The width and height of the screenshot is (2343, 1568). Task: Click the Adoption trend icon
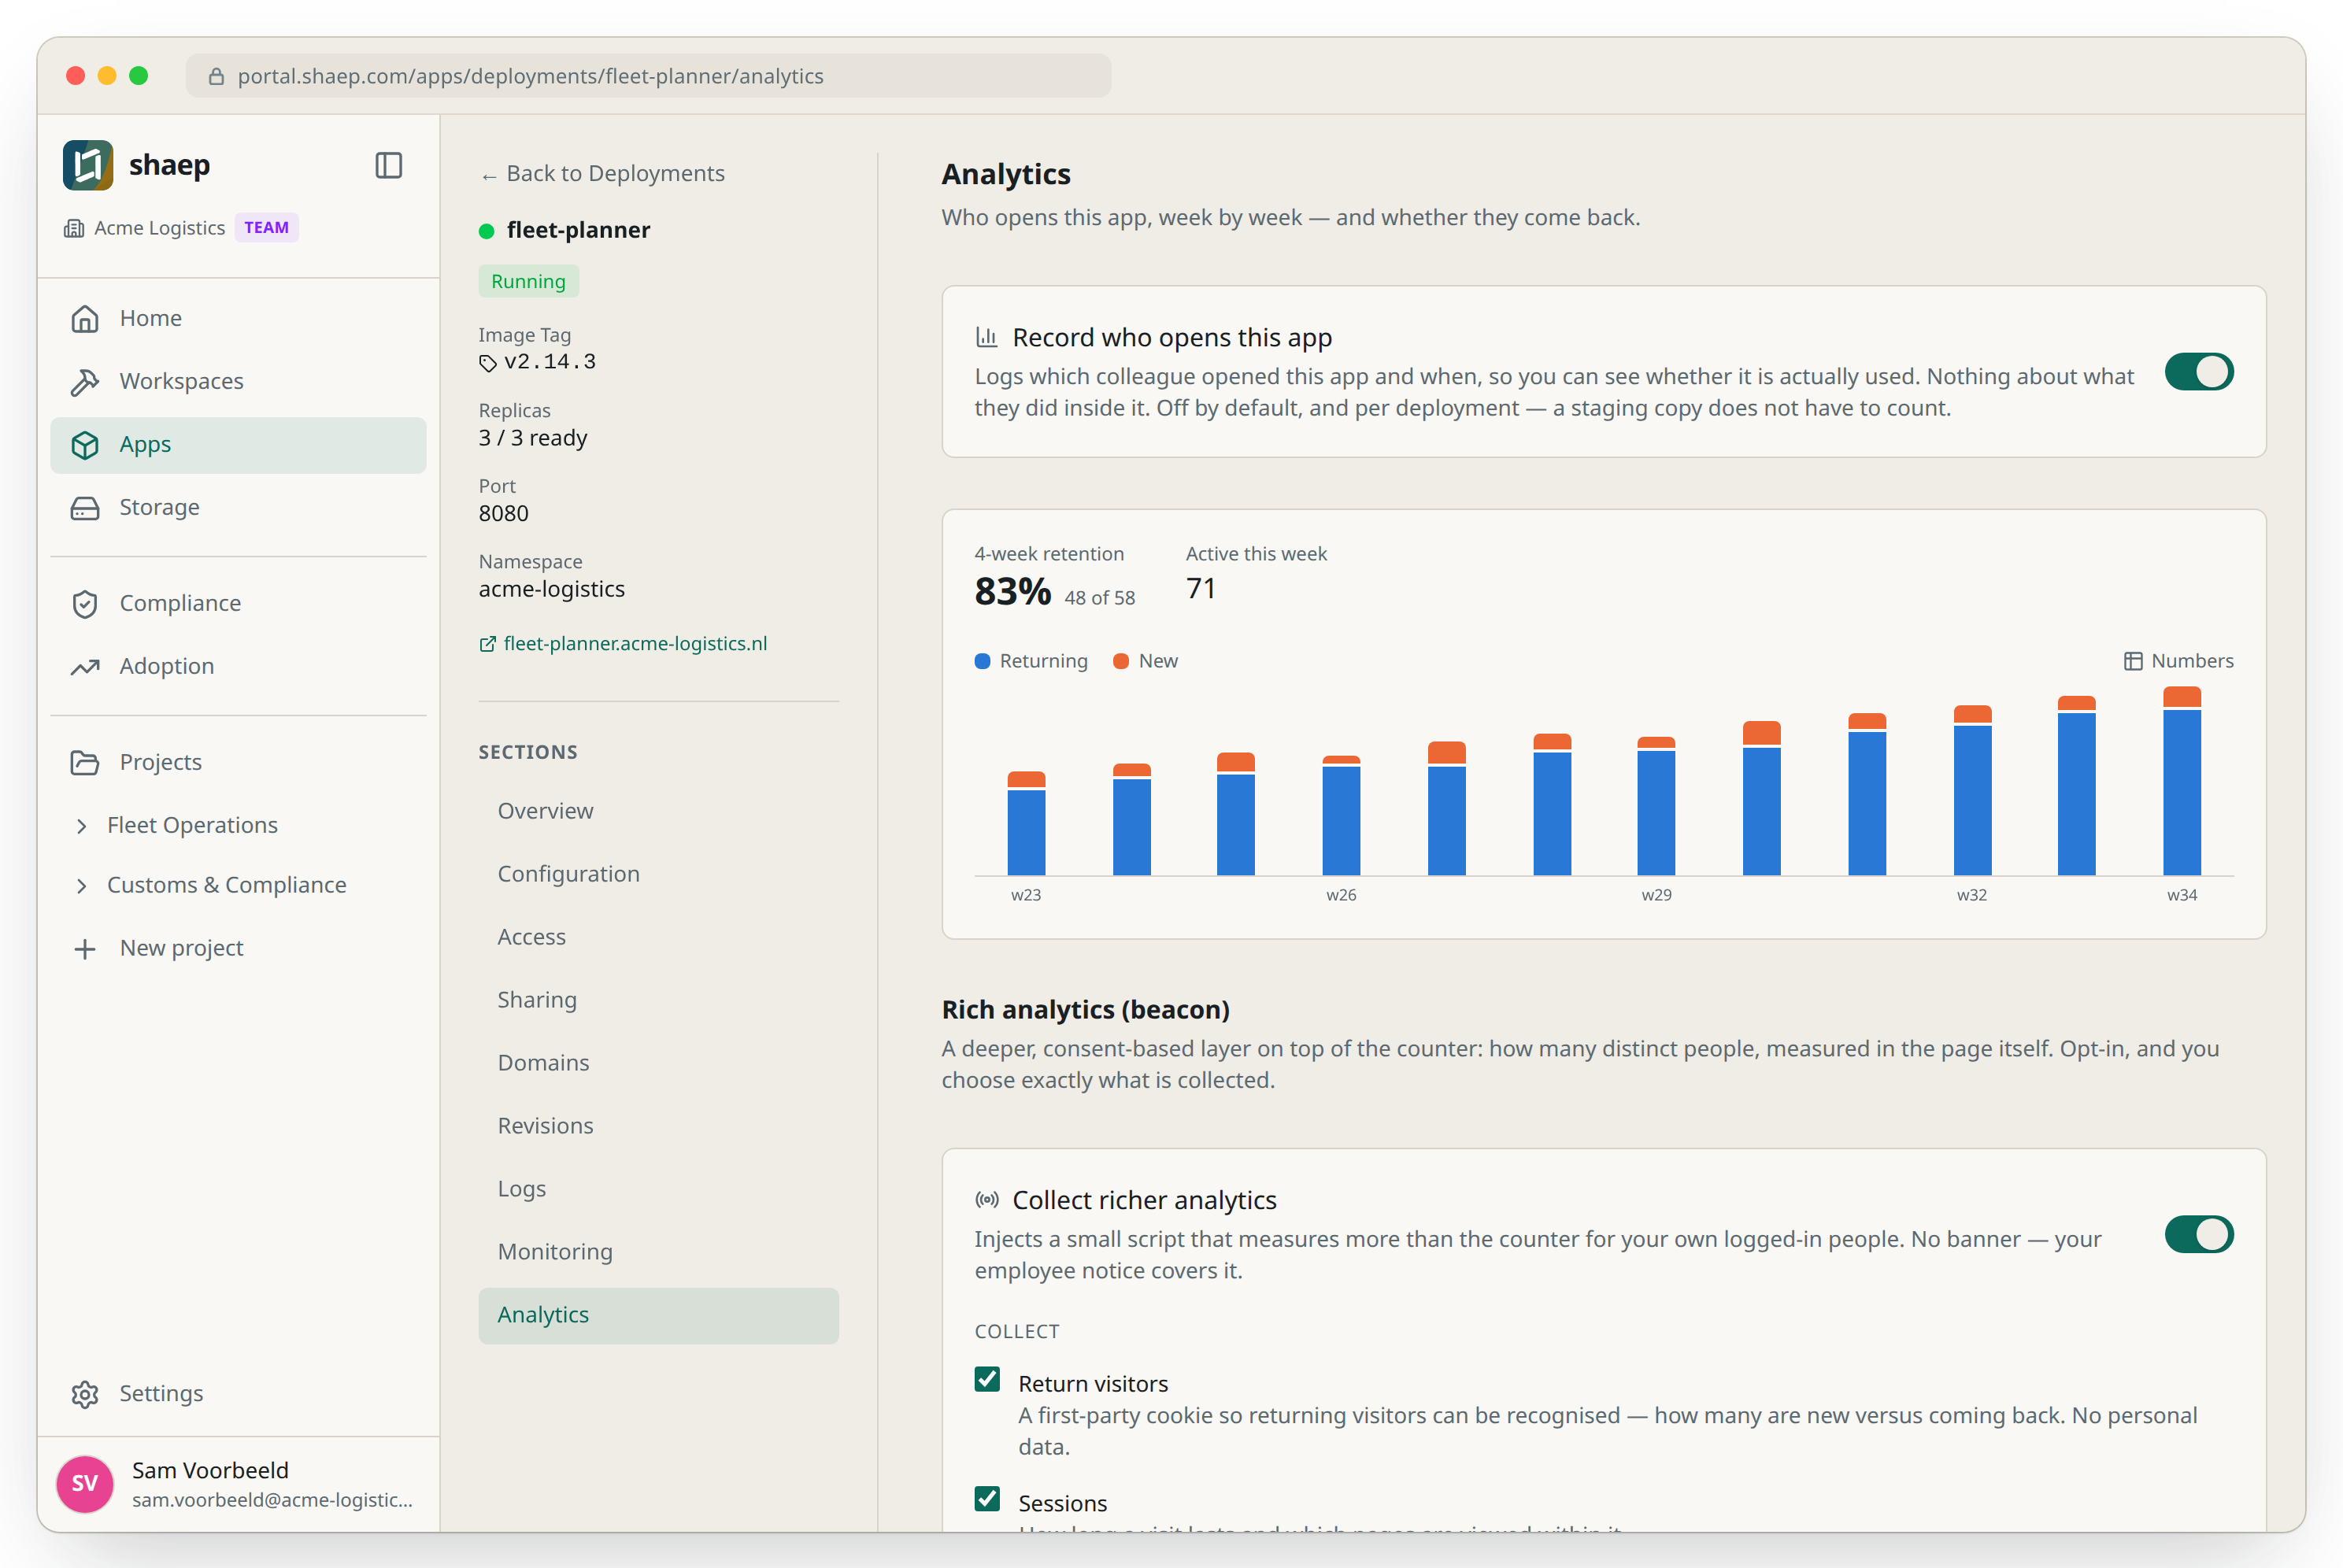pos(85,666)
